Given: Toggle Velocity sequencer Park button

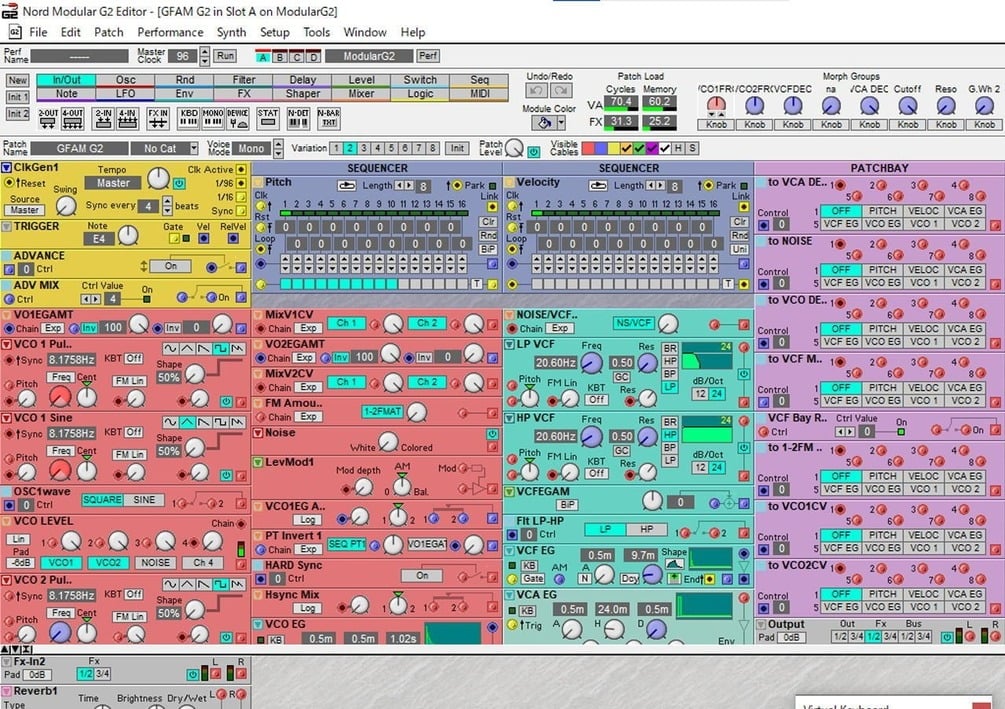Looking at the screenshot, I should (x=743, y=186).
